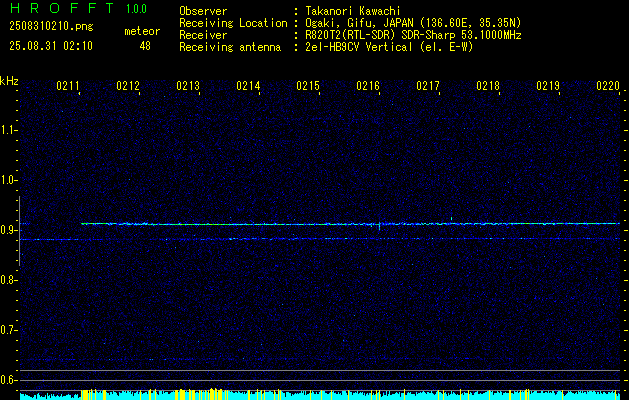The image size is (629, 400).
Task: Click the 0.6 frequency axis label
Action: pos(8,380)
